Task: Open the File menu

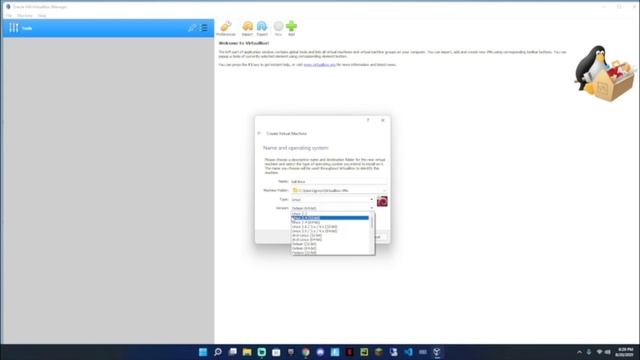Action: click(x=9, y=16)
